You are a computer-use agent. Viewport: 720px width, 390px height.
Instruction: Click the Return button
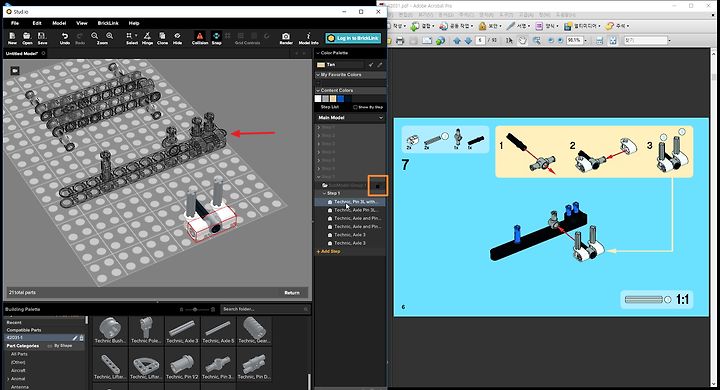click(x=292, y=293)
